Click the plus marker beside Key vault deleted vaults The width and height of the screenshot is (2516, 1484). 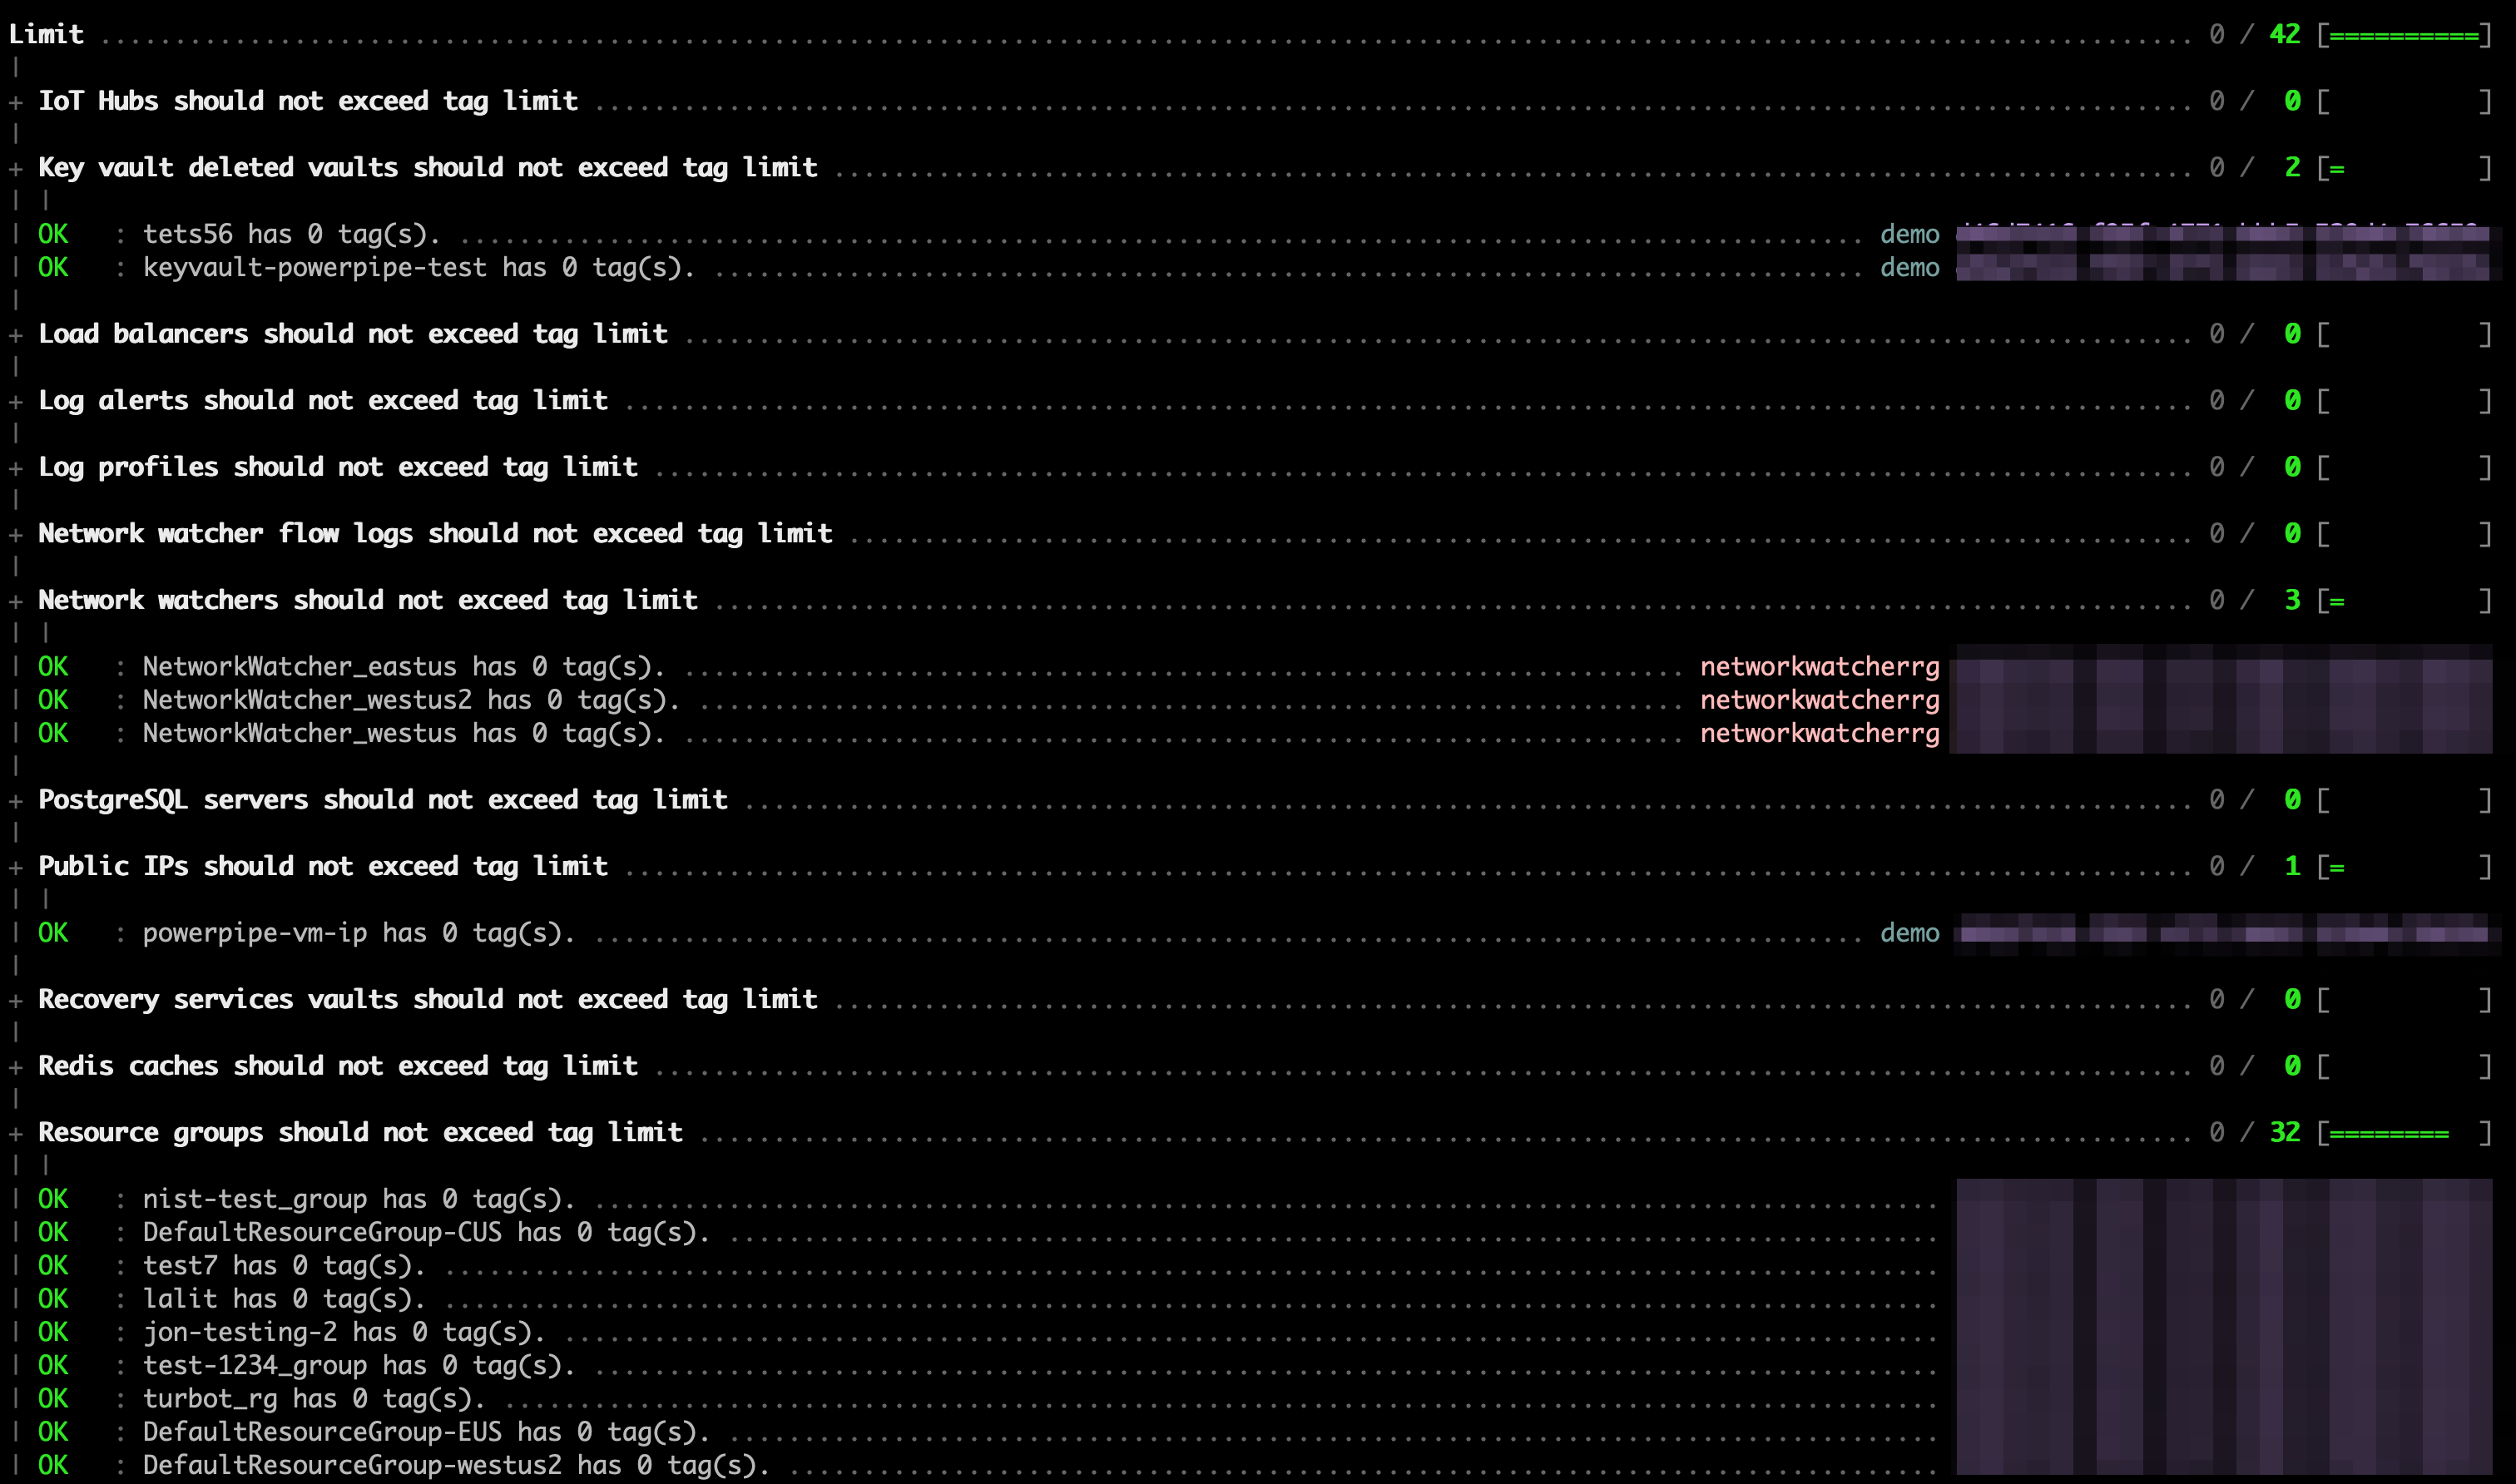coord(16,169)
